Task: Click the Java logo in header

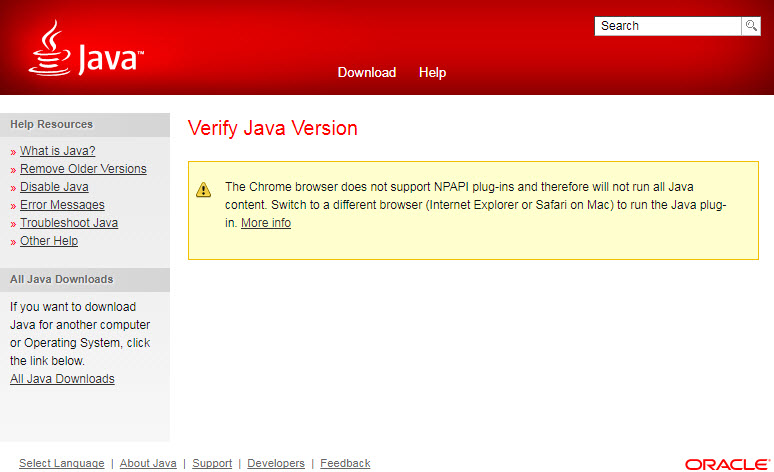Action: pos(86,49)
